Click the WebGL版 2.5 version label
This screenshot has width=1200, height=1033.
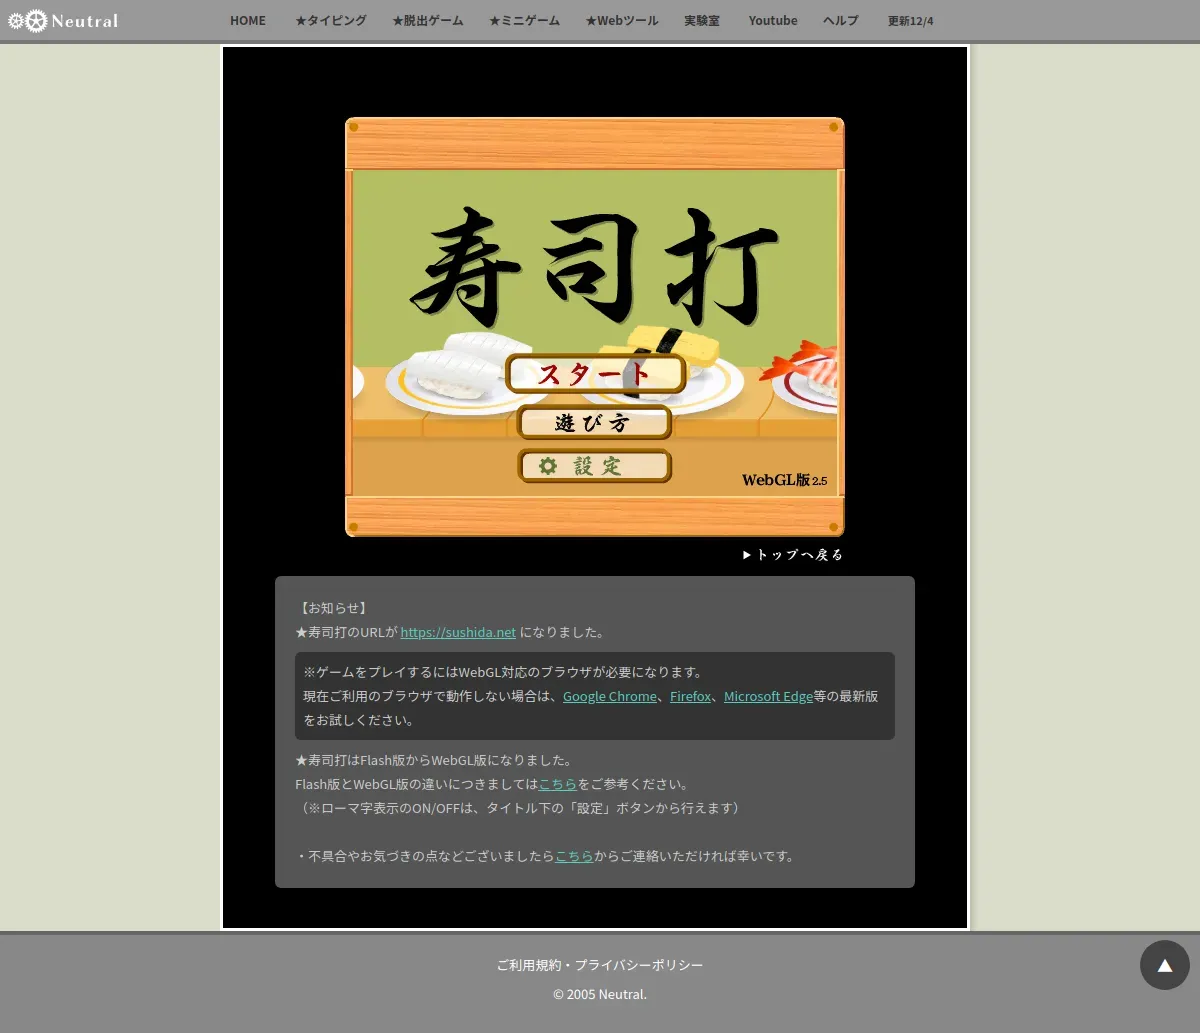click(x=784, y=480)
